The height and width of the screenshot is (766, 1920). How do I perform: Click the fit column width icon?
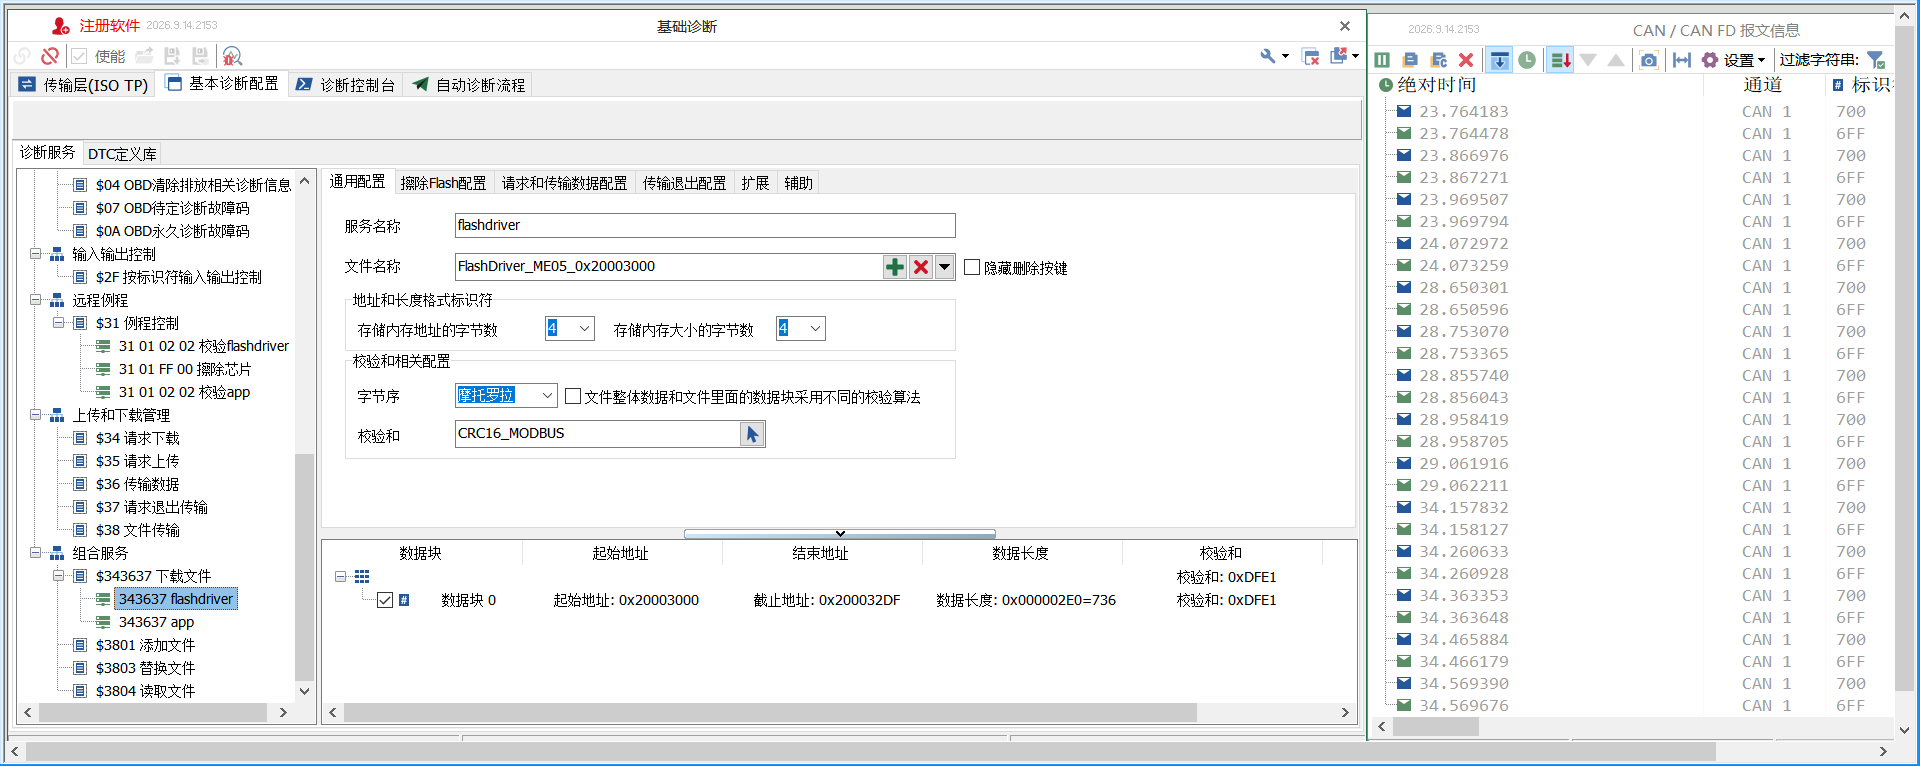tap(1682, 60)
